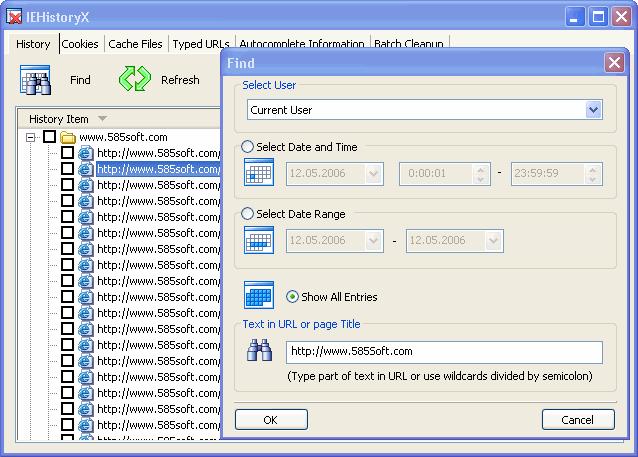This screenshot has width=638, height=457.
Task: Select the 'Select Date Range' radio button
Action: point(247,214)
